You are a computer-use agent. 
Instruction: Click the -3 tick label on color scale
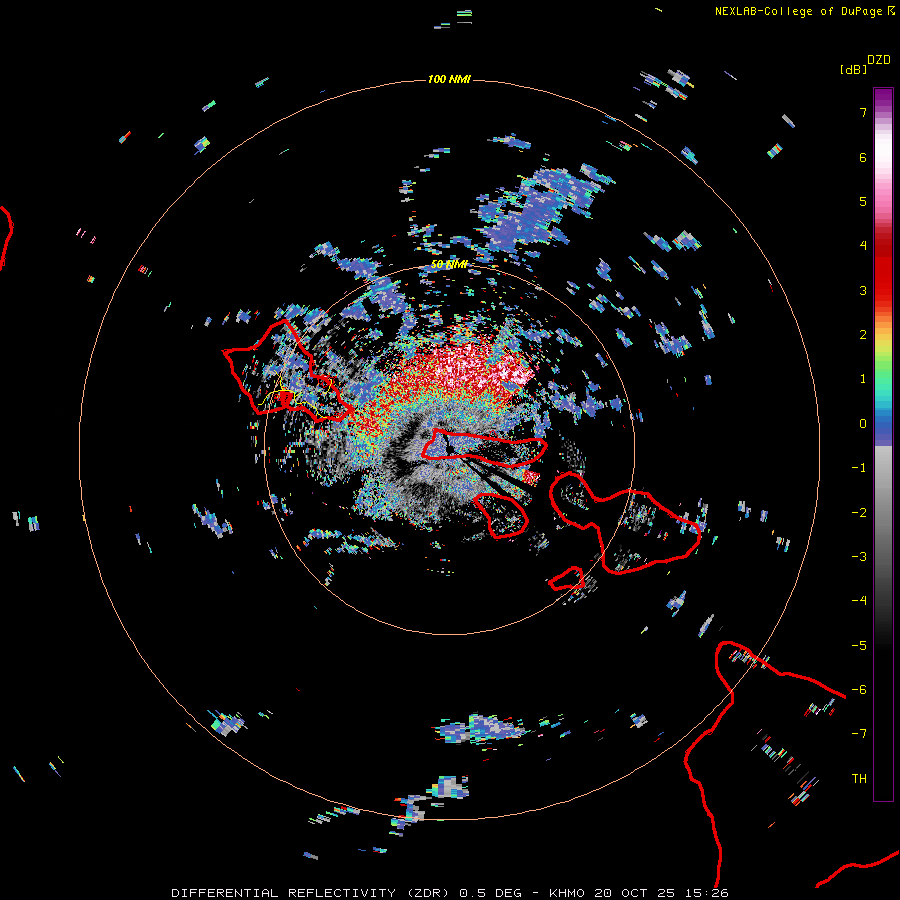[859, 556]
